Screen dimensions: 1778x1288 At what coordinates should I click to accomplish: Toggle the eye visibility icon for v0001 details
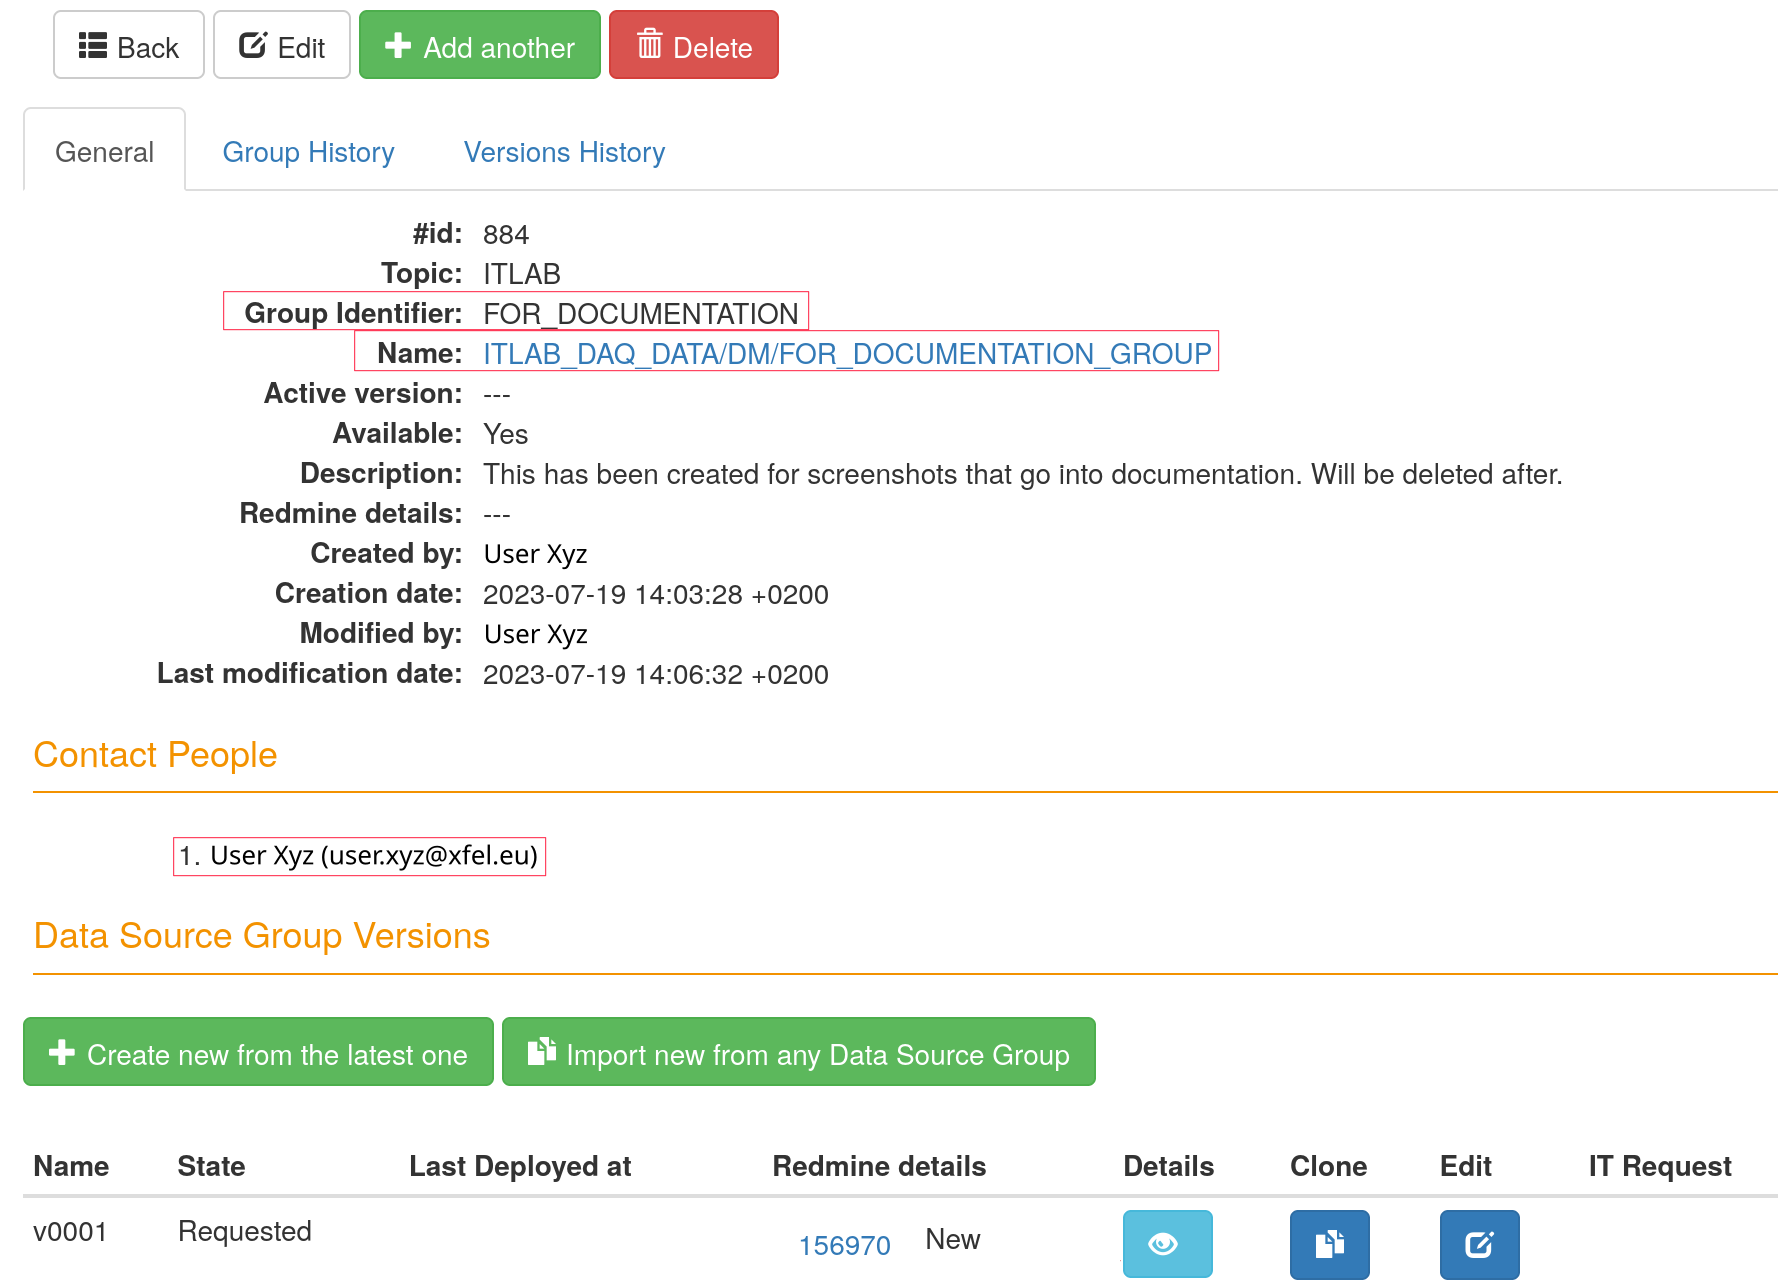click(x=1167, y=1244)
